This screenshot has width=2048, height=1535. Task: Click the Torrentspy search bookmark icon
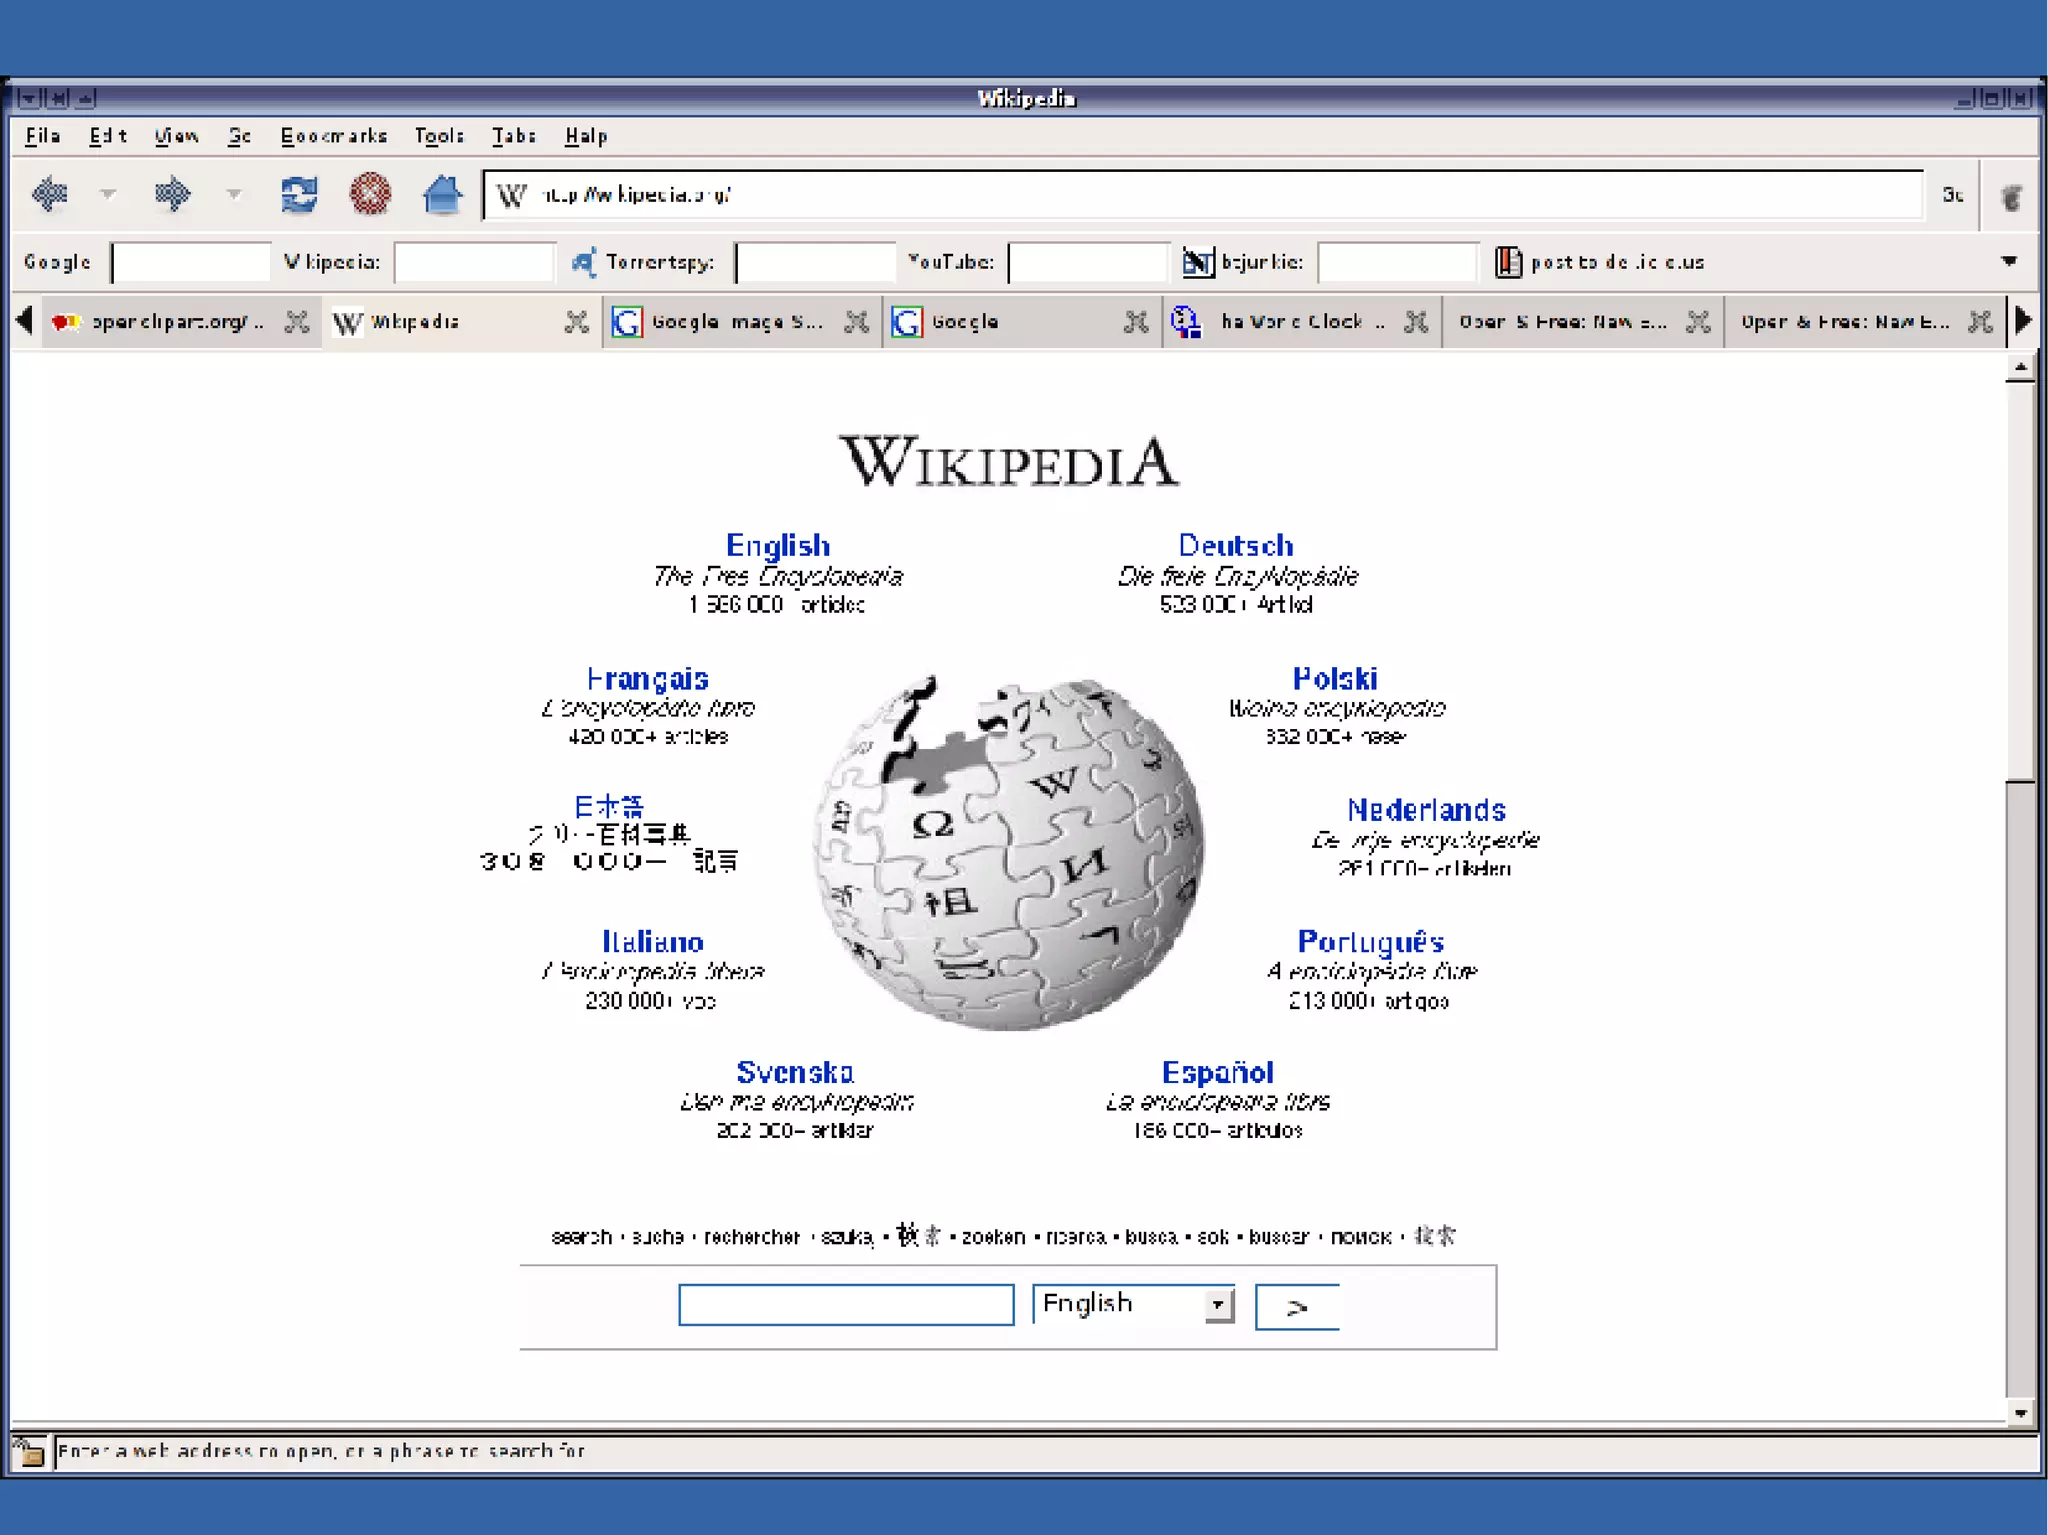coord(584,262)
